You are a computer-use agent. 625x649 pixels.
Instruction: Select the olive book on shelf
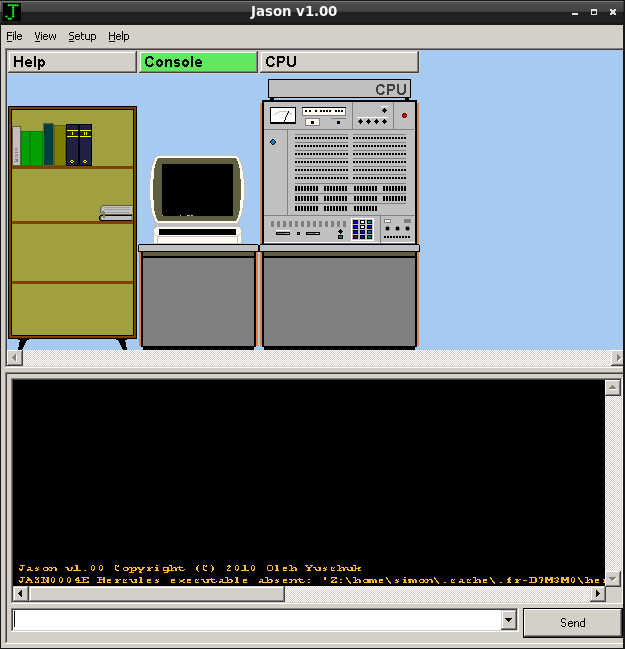[60, 145]
